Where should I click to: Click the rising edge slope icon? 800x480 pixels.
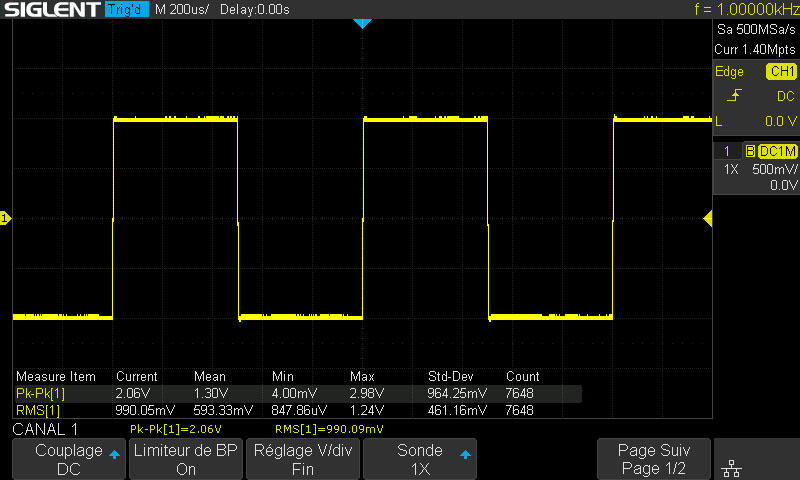tap(734, 95)
